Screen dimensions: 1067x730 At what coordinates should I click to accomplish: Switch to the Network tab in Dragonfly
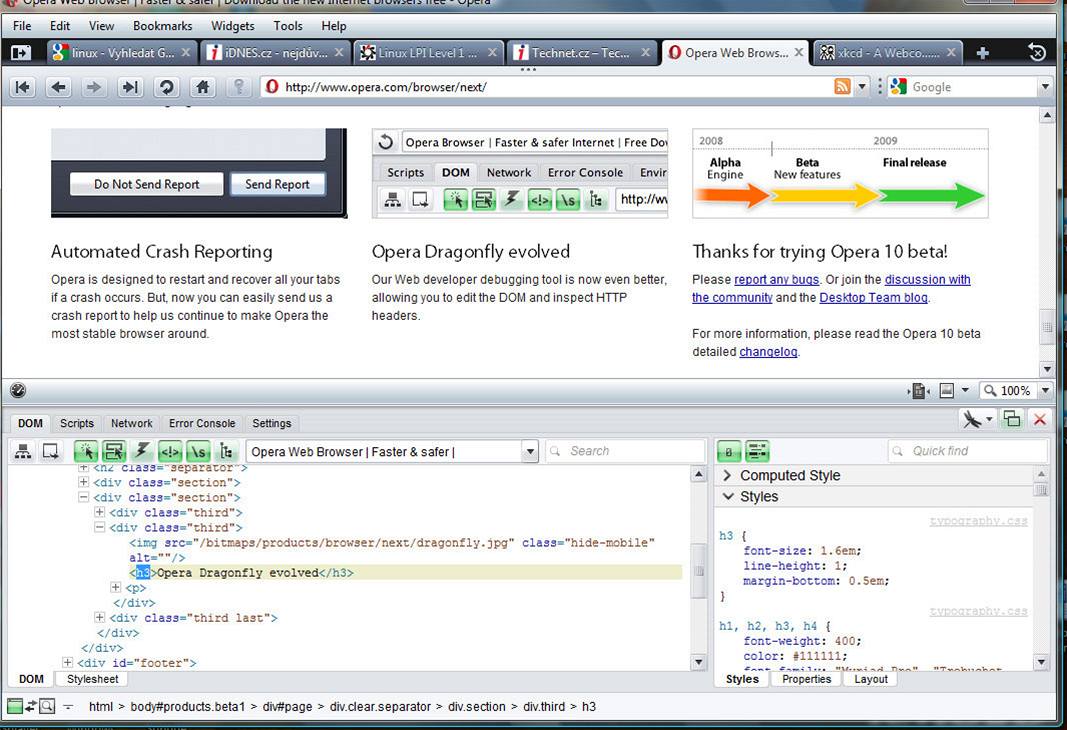[131, 423]
